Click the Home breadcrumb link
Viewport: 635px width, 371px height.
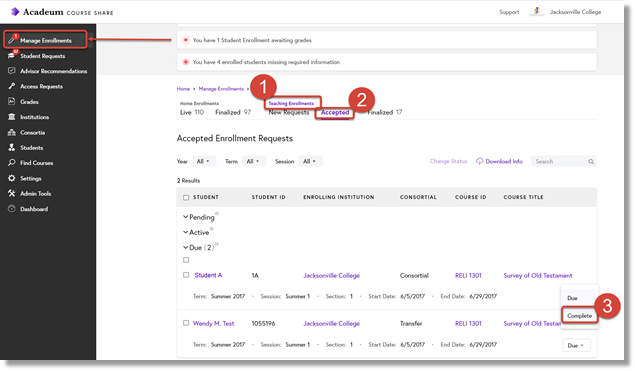(183, 89)
